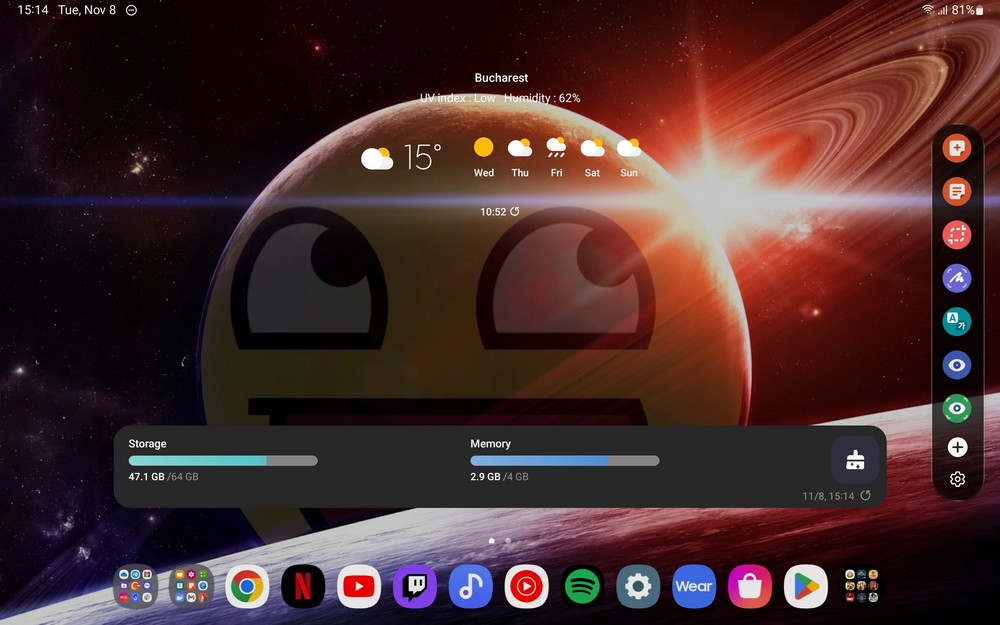The width and height of the screenshot is (1000, 625).
Task: Select Smart select in Air command
Action: coord(957,235)
